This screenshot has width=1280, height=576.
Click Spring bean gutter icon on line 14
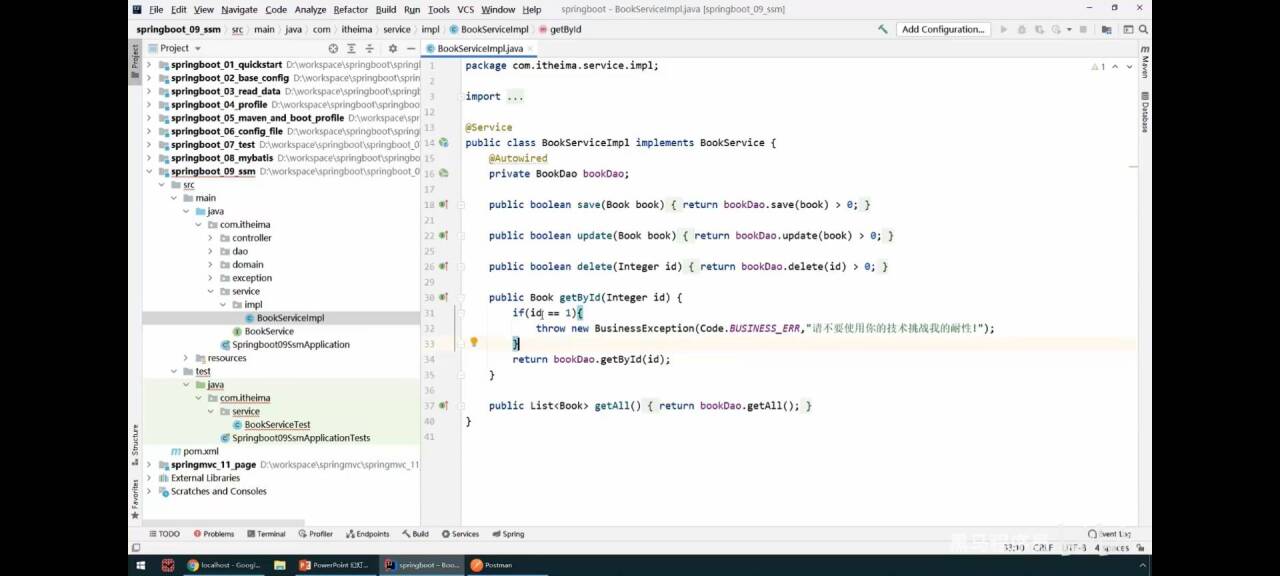click(443, 143)
